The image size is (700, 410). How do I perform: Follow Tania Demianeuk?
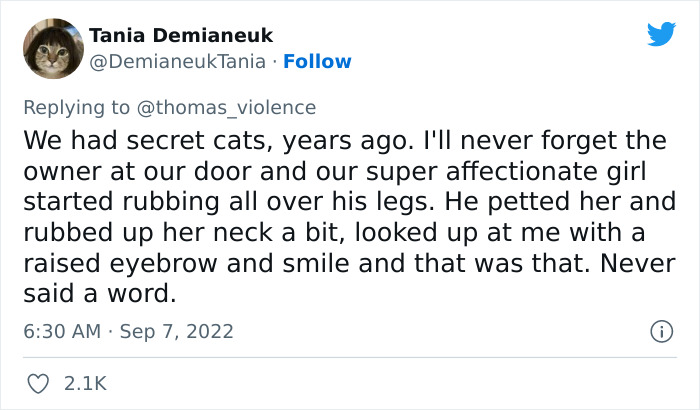[x=317, y=62]
